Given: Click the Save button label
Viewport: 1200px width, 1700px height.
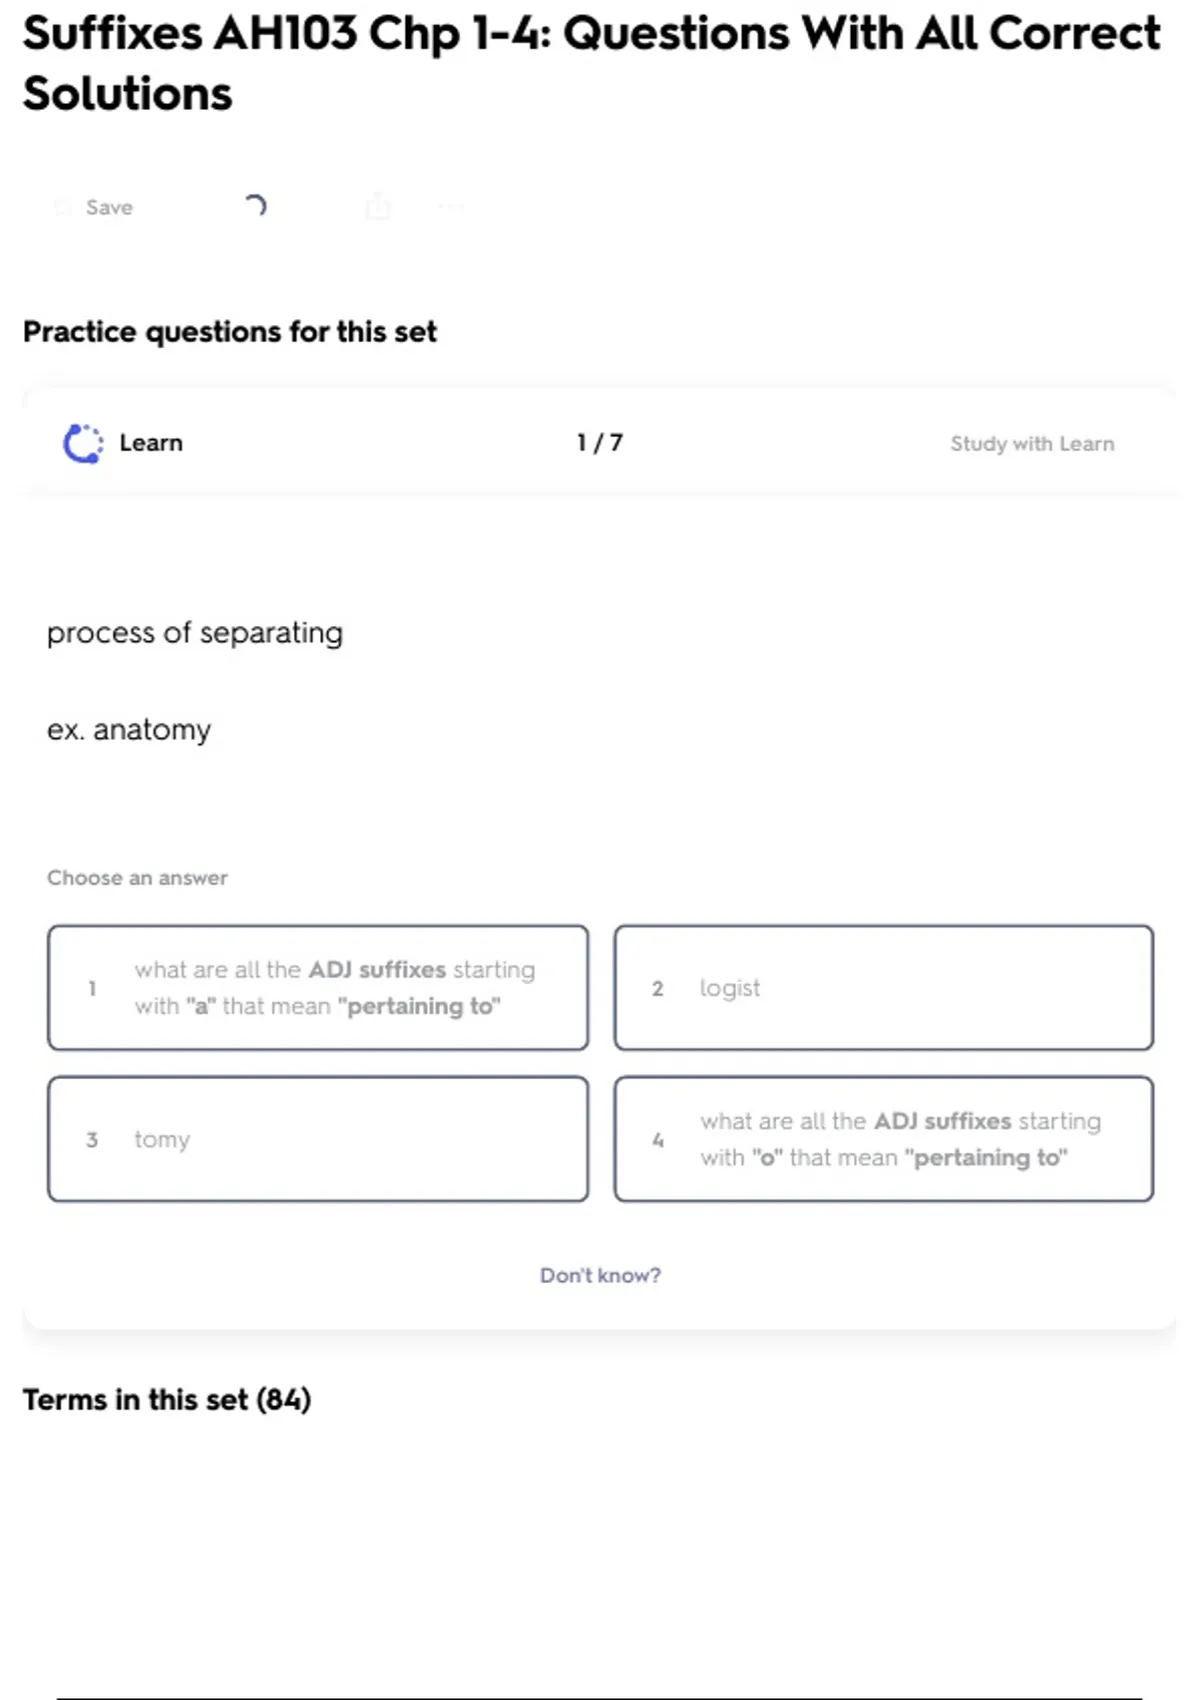Looking at the screenshot, I should point(109,207).
